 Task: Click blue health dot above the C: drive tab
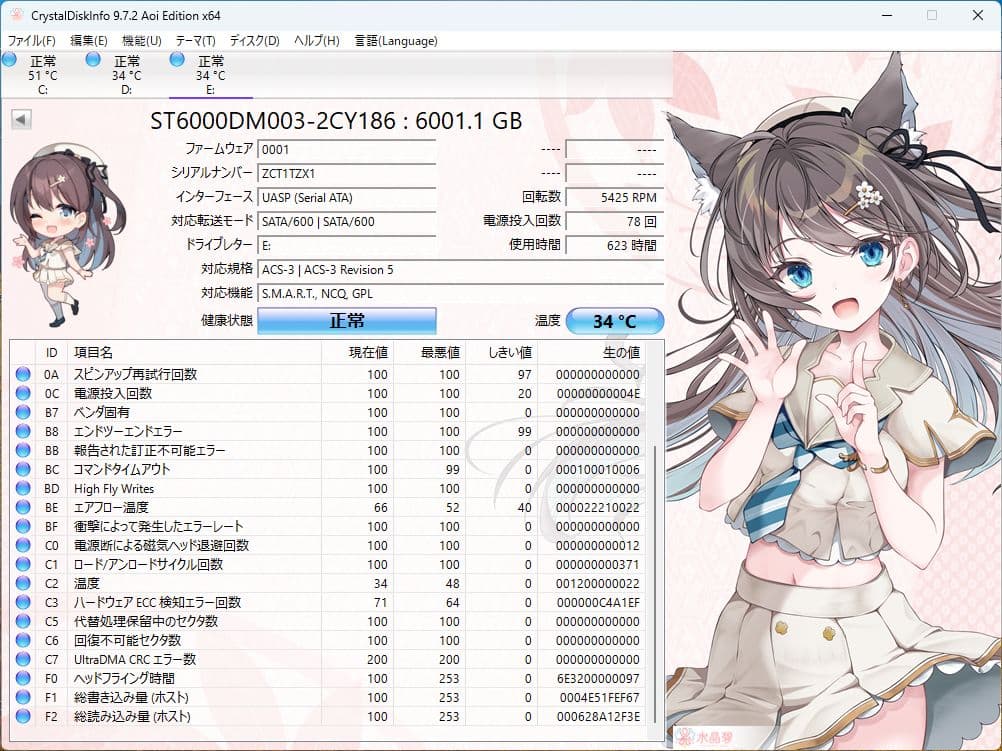click(11, 62)
